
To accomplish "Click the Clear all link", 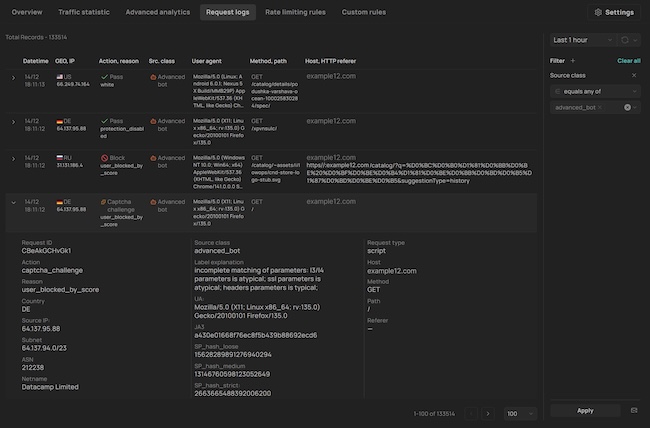I will tap(629, 60).
